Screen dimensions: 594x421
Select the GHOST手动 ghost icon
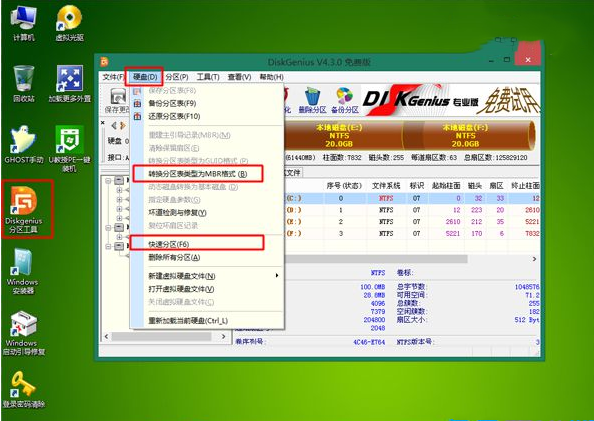23,144
